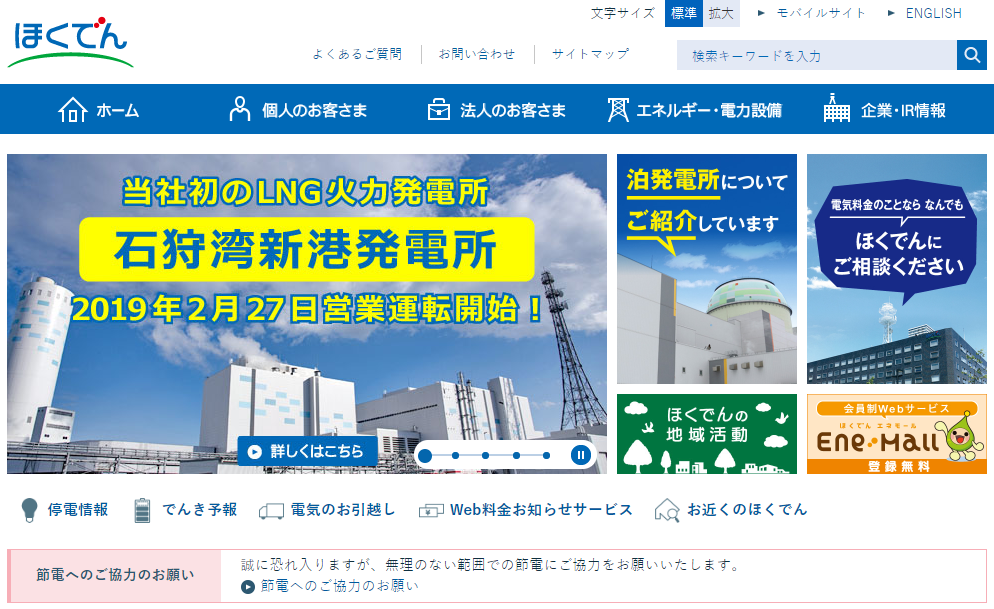Image resolution: width=994 pixels, height=609 pixels.
Task: Click the building icon beside 企業・IR情報
Action: (x=837, y=108)
